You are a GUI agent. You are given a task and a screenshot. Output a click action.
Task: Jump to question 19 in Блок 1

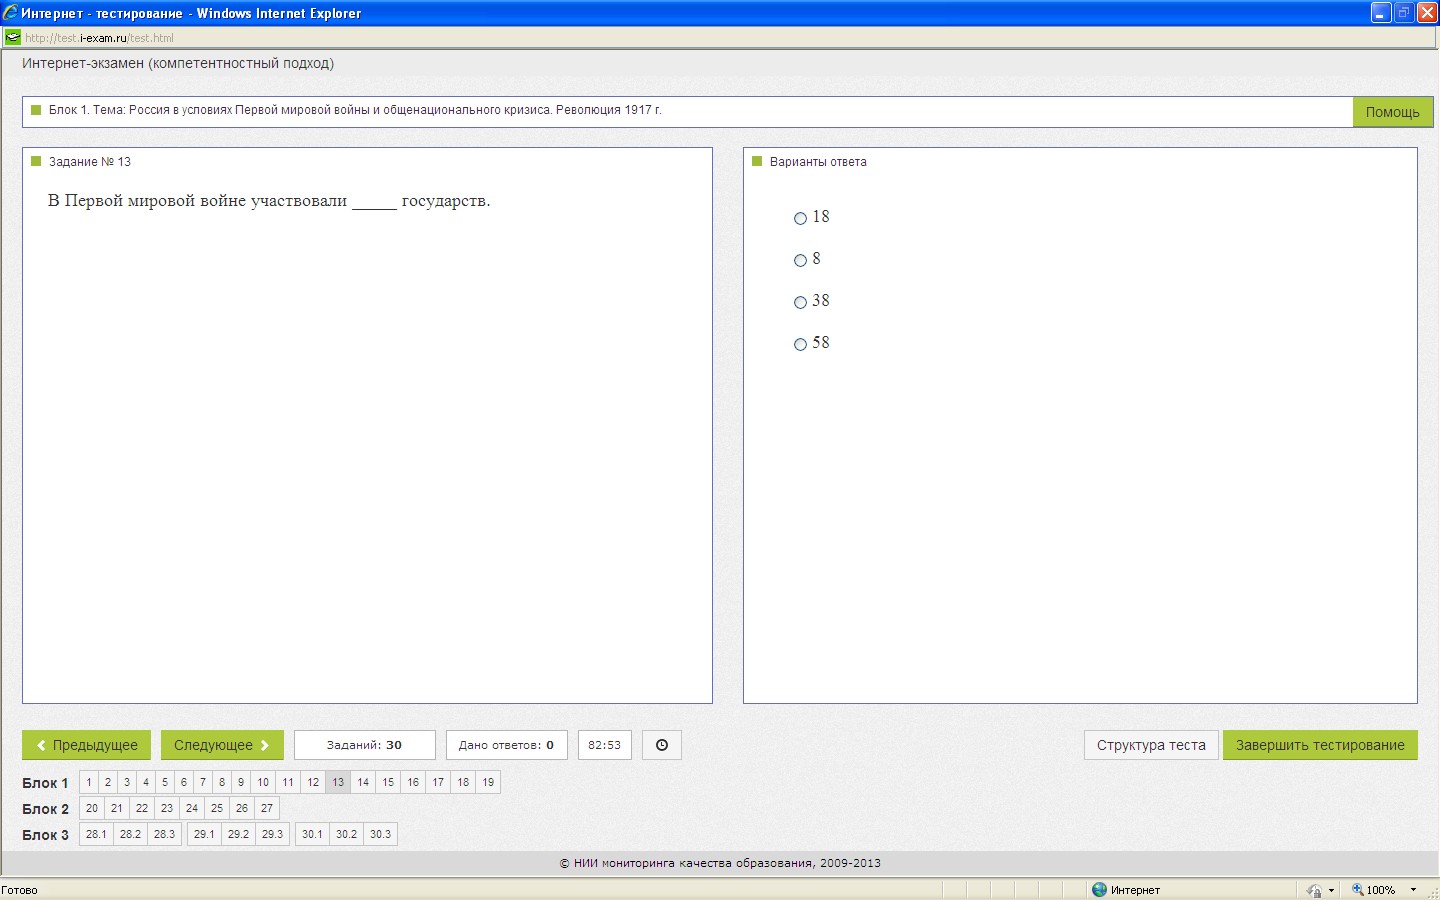[488, 782]
